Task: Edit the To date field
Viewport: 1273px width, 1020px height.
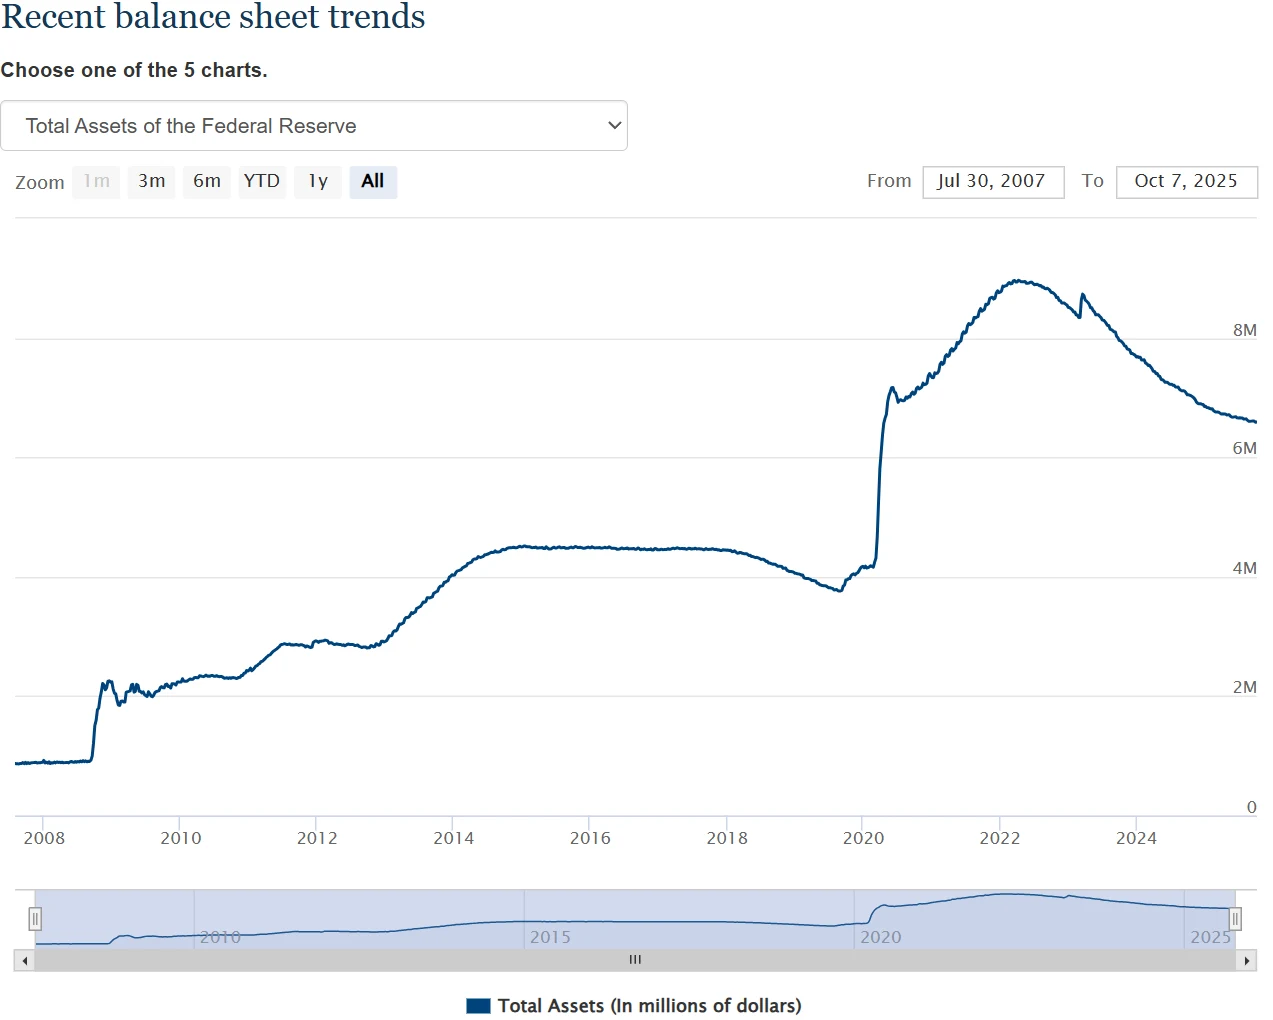Action: click(1186, 181)
